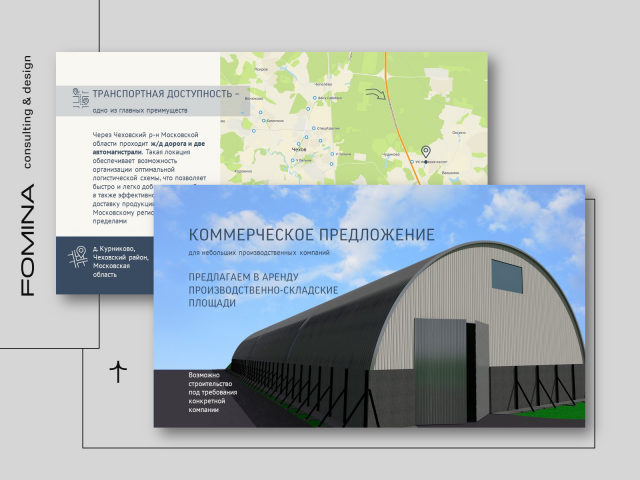
Task: Click the caption Возможно строительство под требования
Action: [213, 384]
